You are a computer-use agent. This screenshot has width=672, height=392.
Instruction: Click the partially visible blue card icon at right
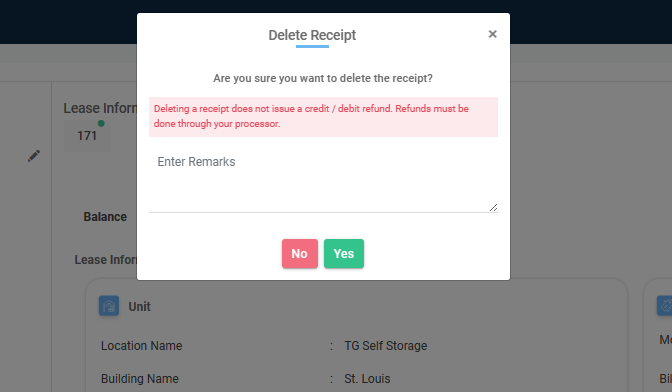tap(664, 306)
